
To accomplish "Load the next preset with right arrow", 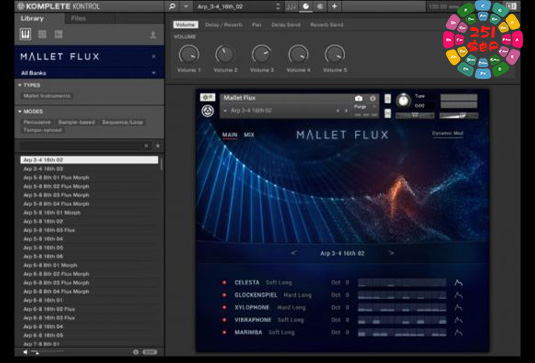I will (x=391, y=253).
